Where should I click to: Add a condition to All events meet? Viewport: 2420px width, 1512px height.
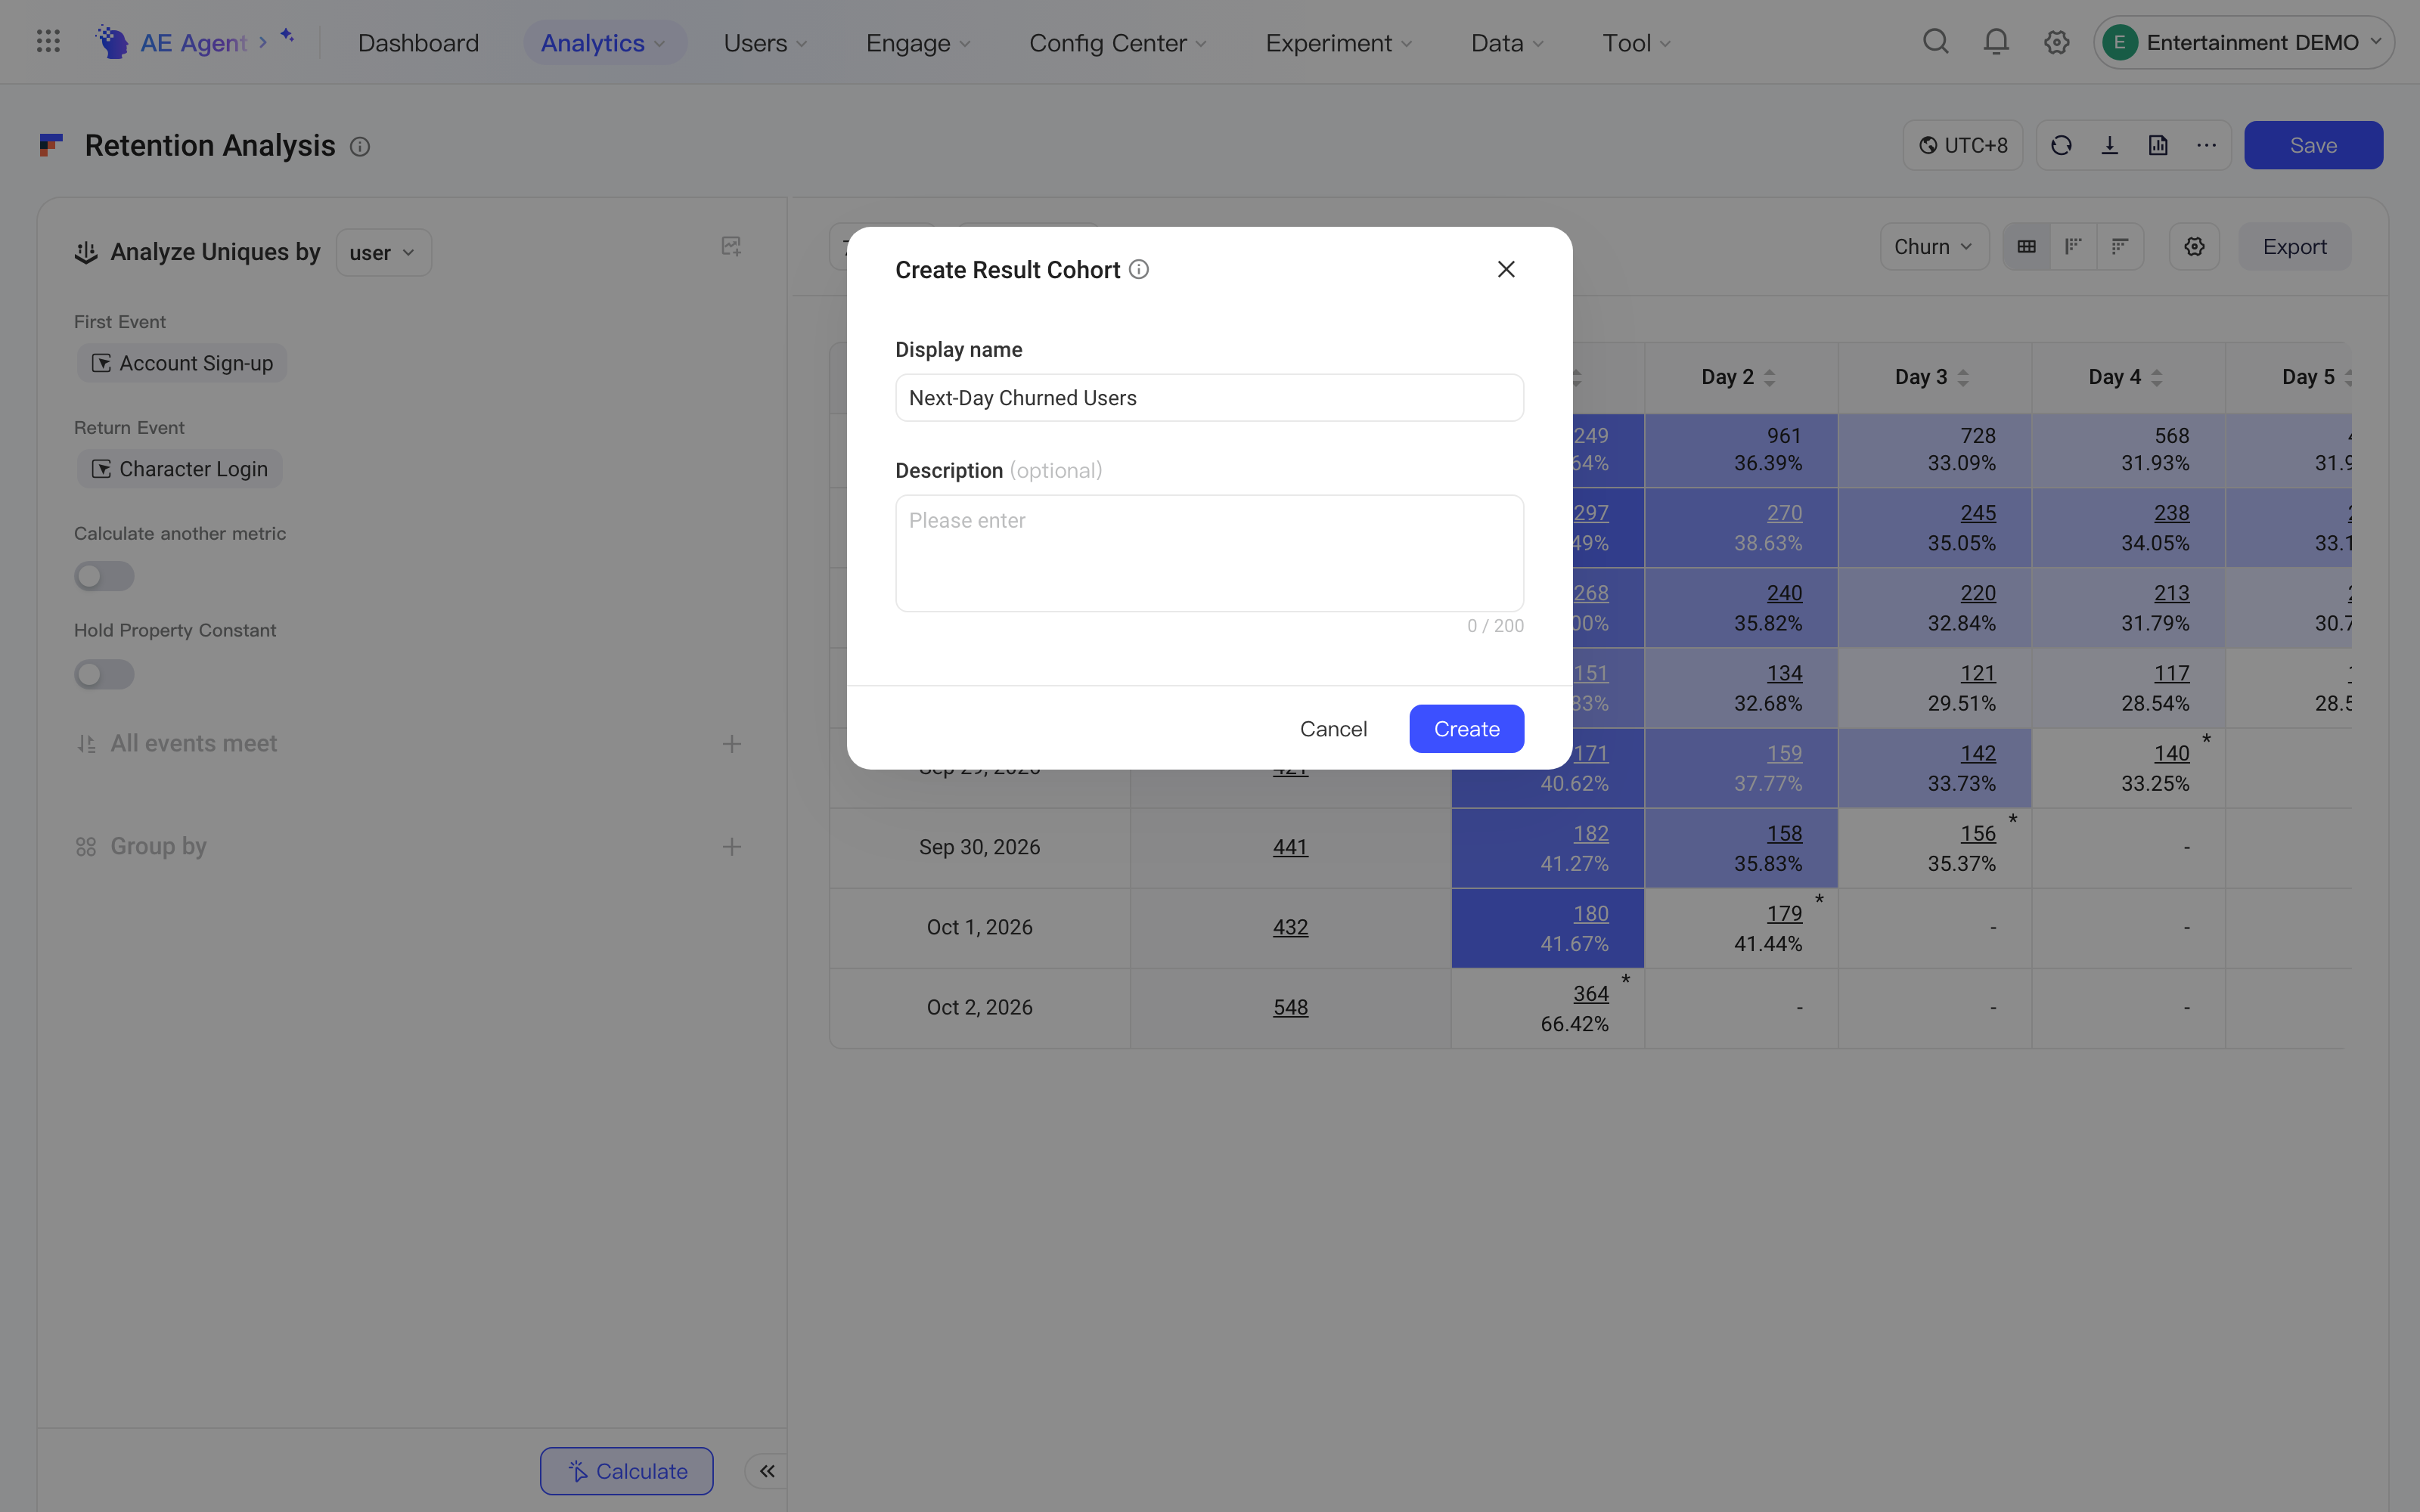pos(731,744)
